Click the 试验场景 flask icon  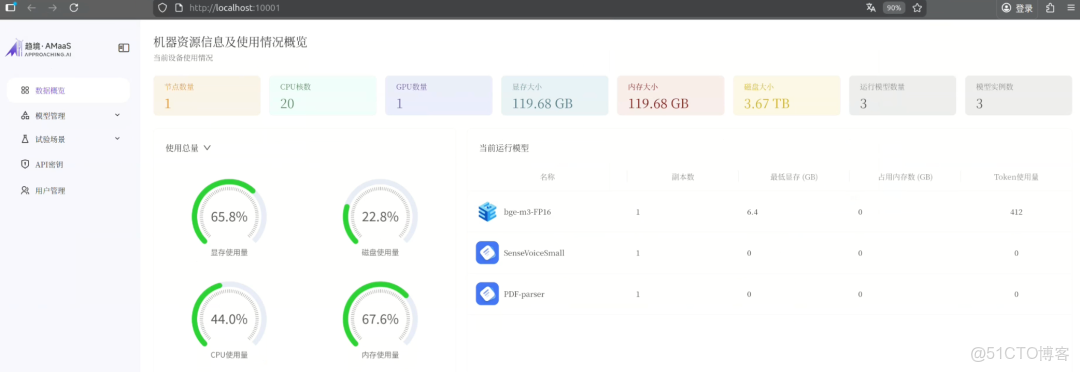tap(25, 139)
